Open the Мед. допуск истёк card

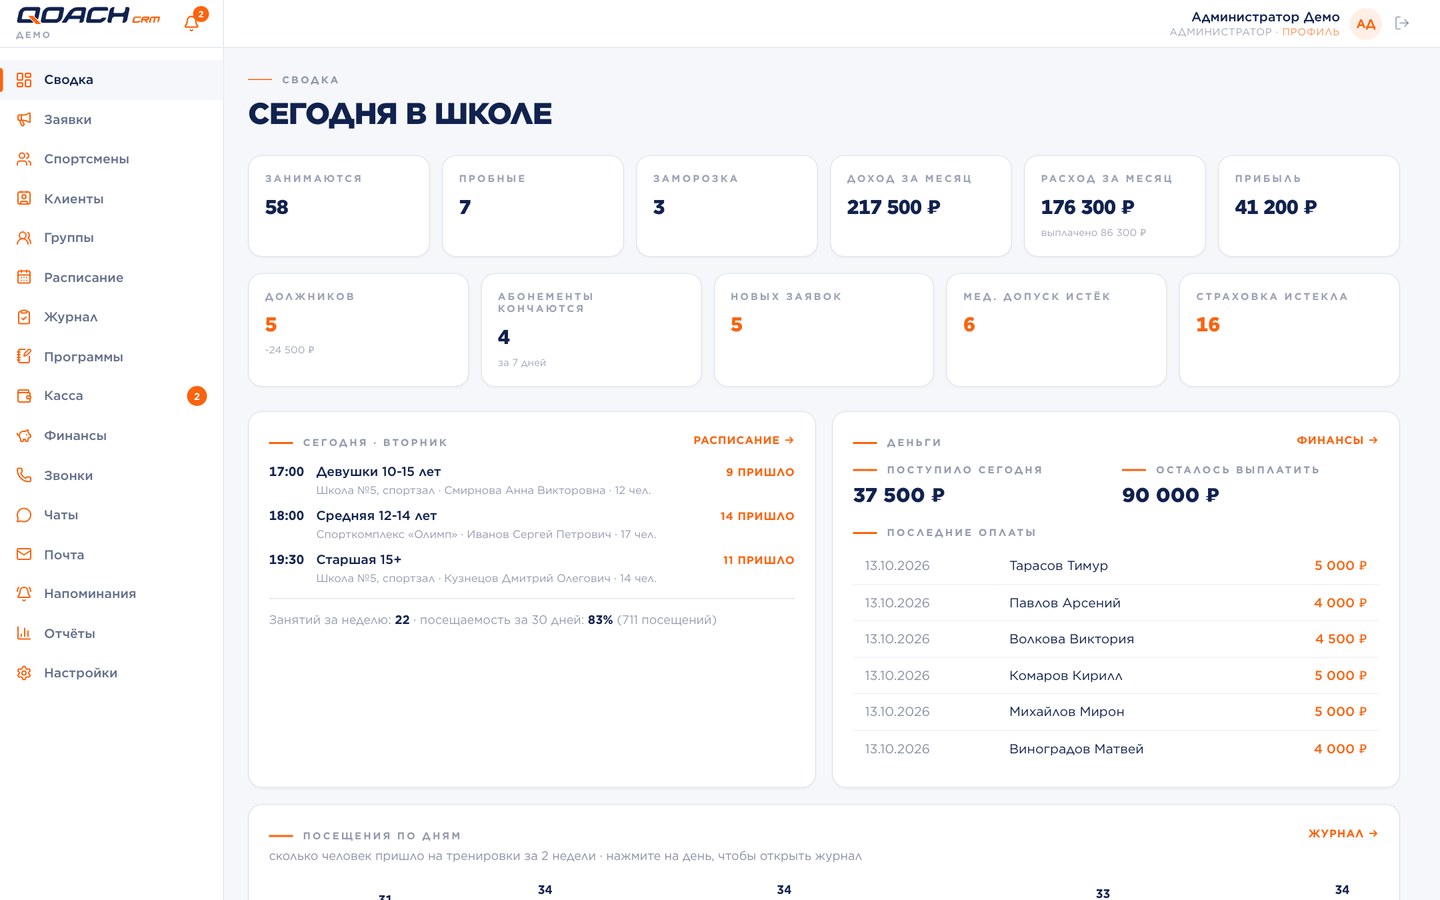pyautogui.click(x=1056, y=330)
